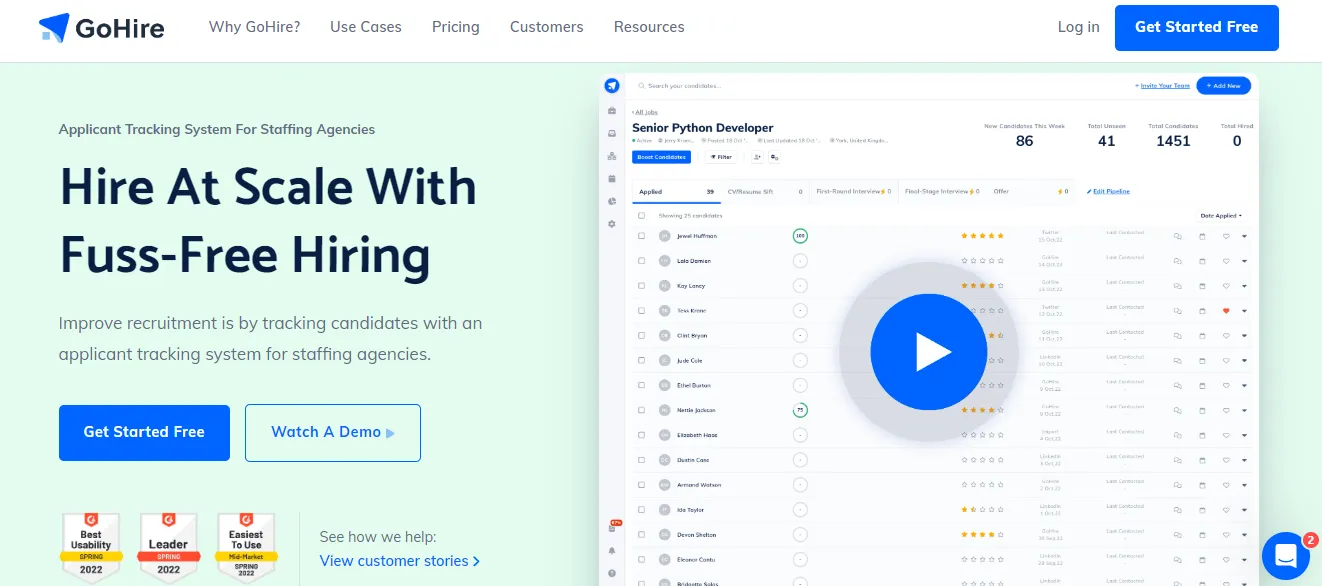Click the calendar icon on Lola Damien's row
Screen dimensions: 1322x586
click(x=1202, y=261)
